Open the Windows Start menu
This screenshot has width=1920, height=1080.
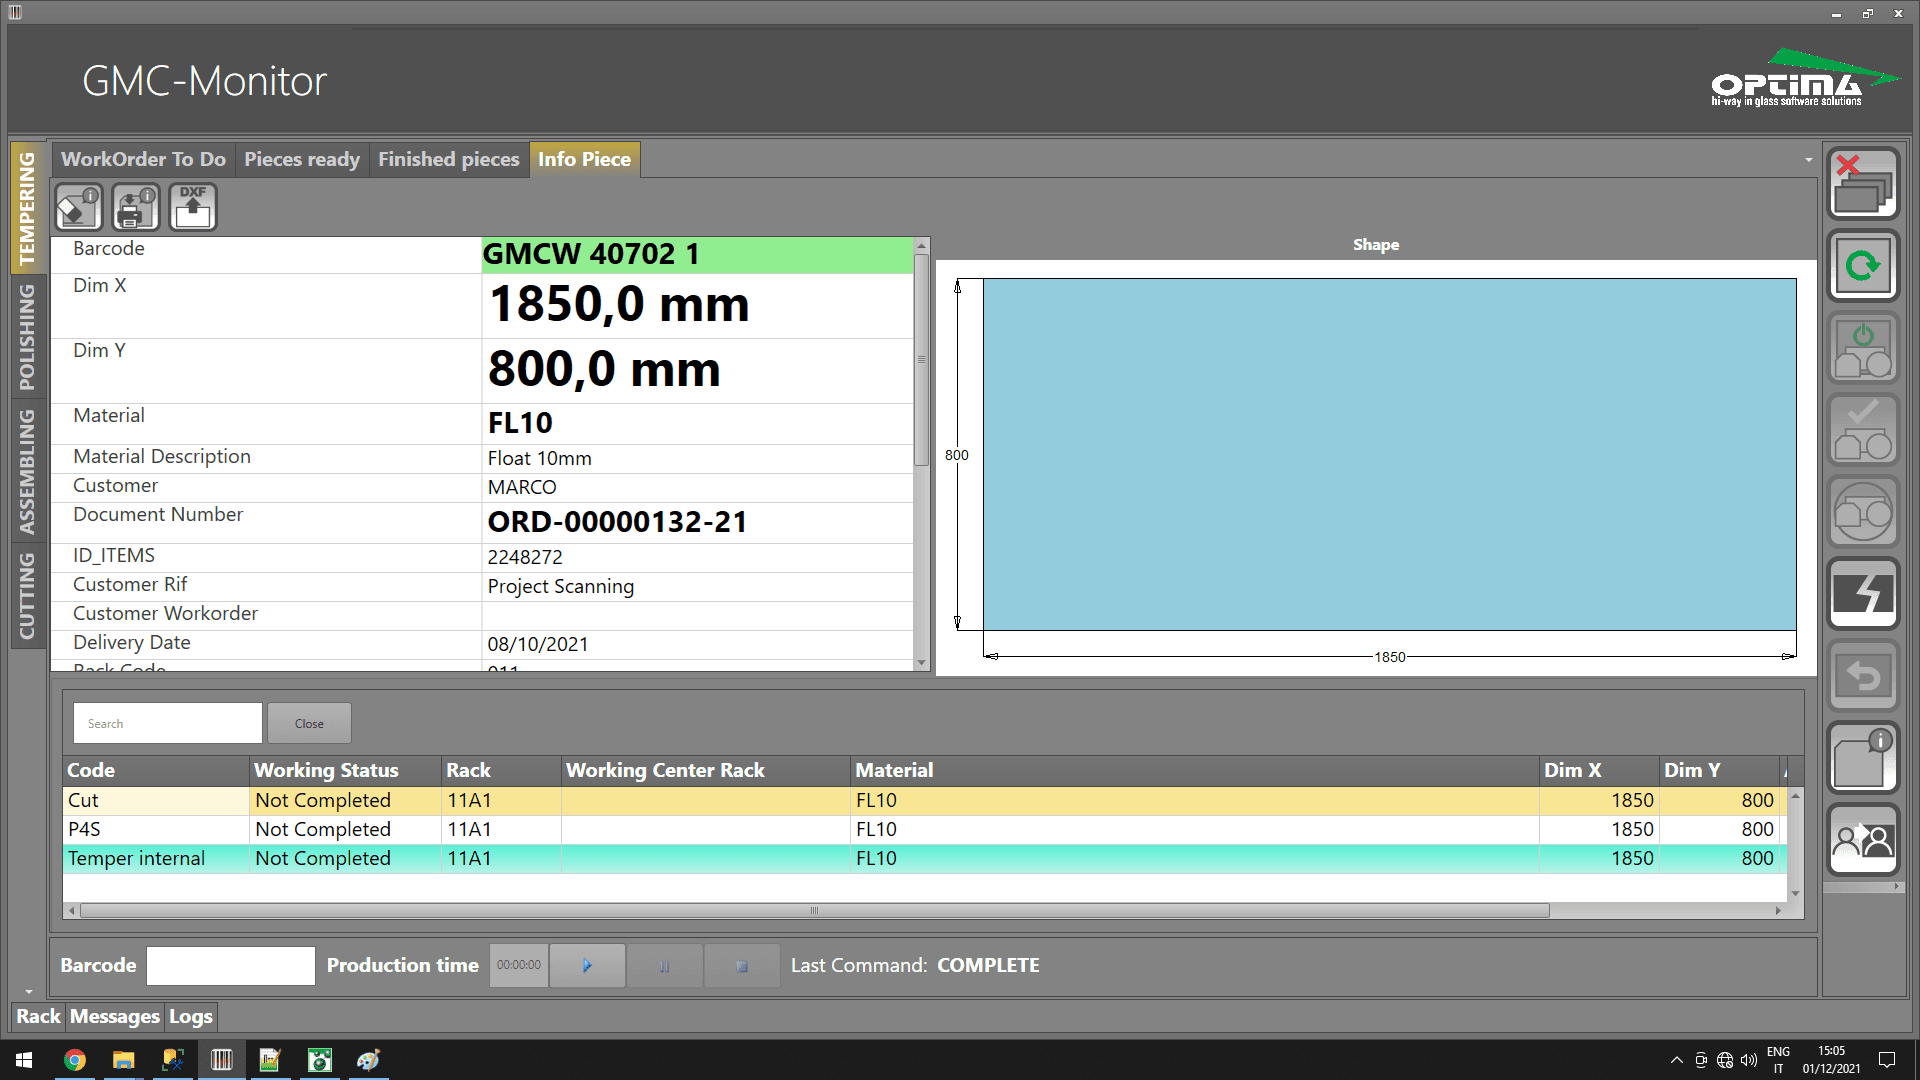(24, 1060)
